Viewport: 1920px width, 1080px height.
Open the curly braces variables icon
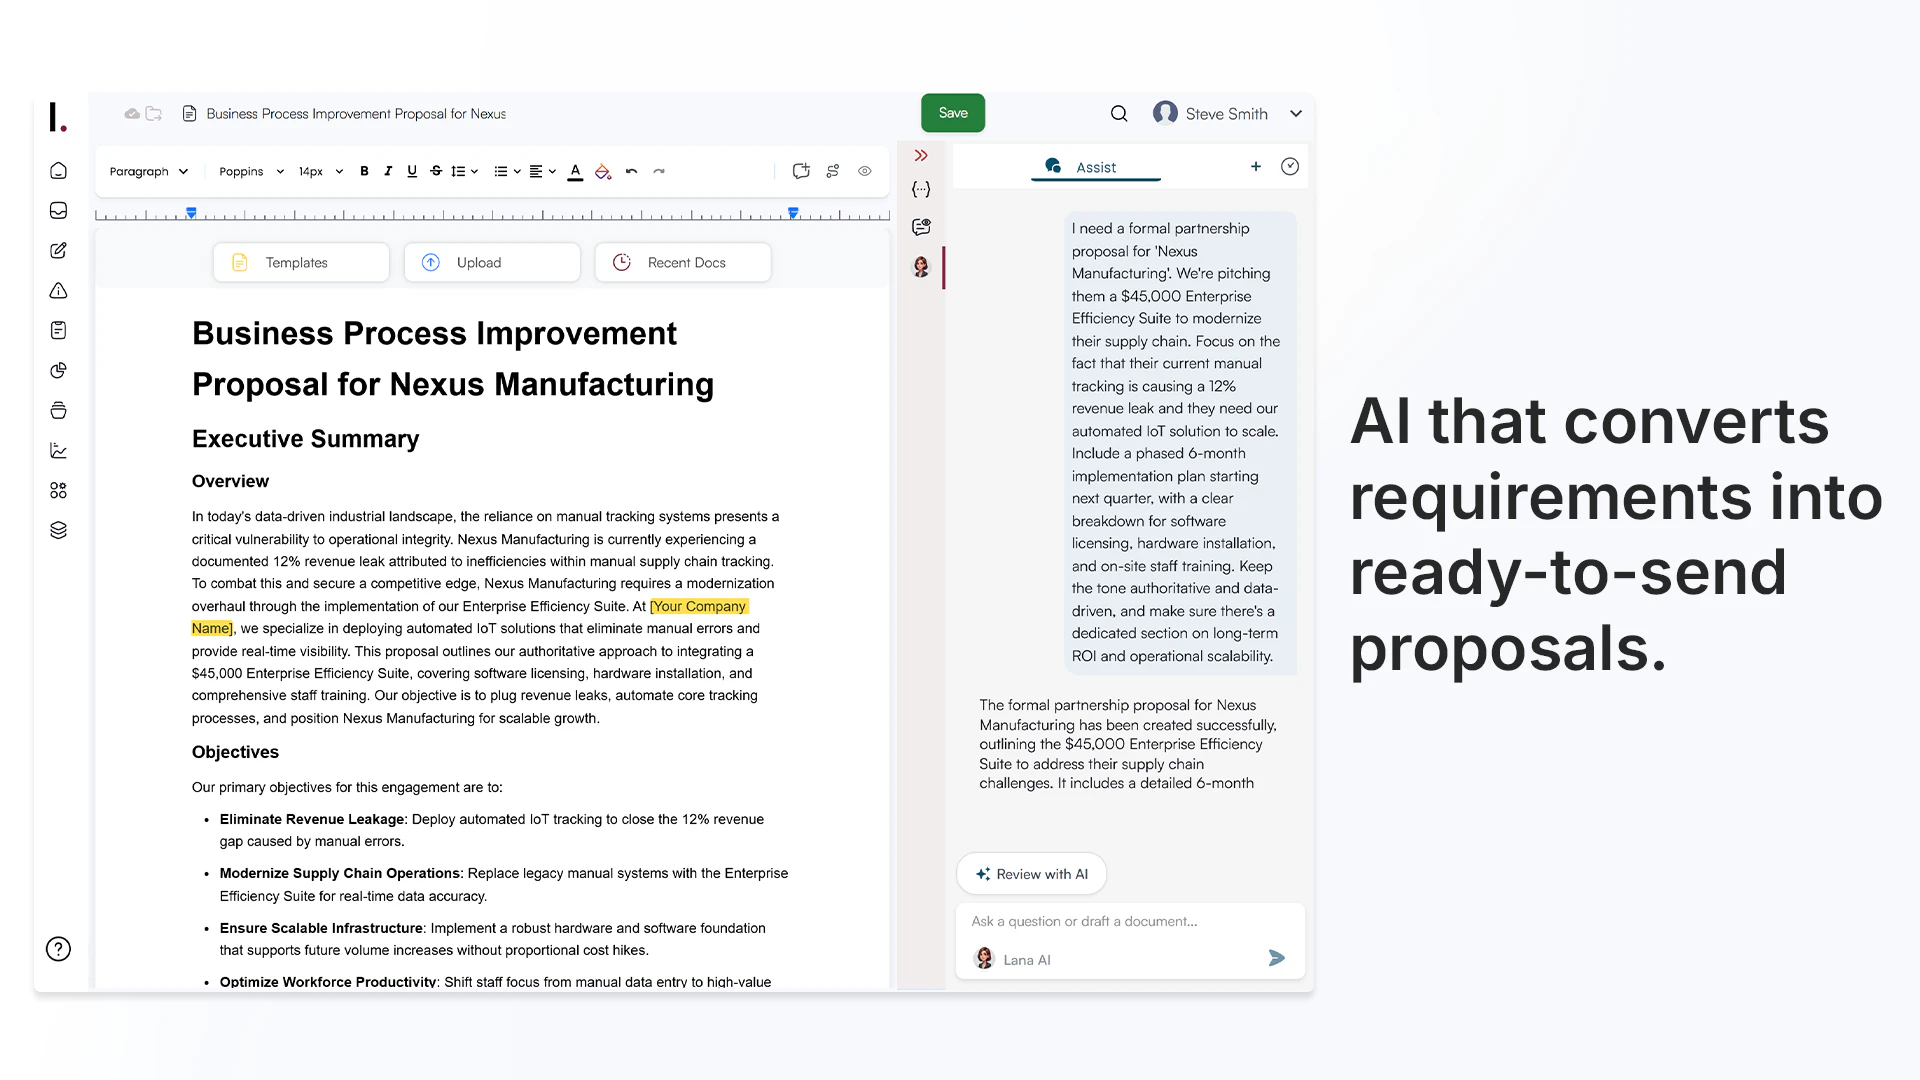[x=921, y=189]
